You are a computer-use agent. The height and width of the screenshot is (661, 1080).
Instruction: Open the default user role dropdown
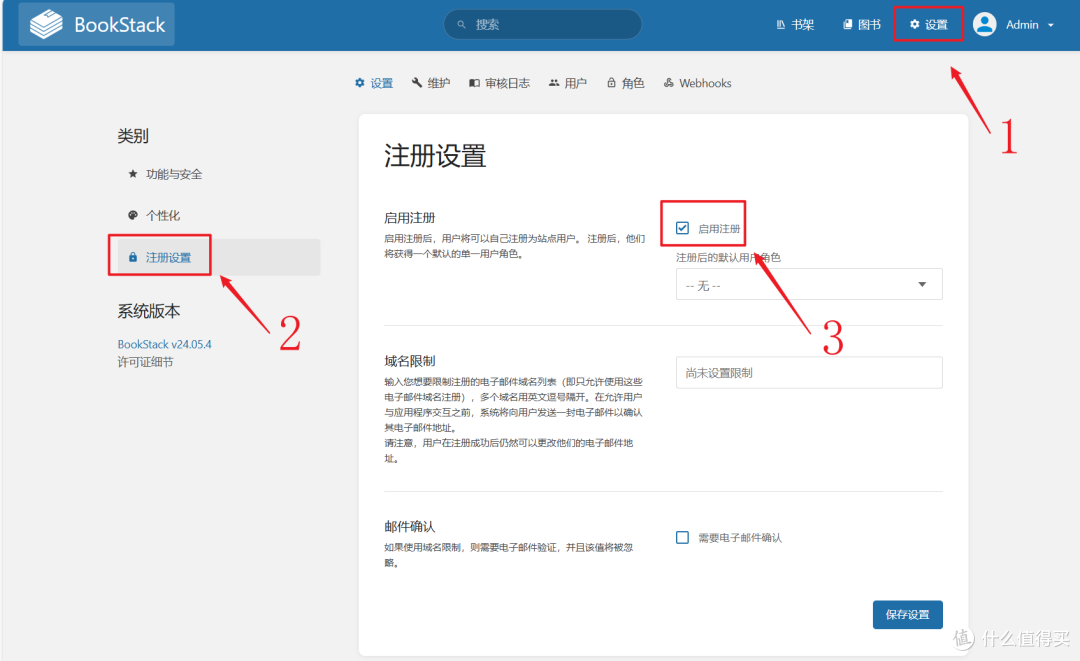click(809, 284)
